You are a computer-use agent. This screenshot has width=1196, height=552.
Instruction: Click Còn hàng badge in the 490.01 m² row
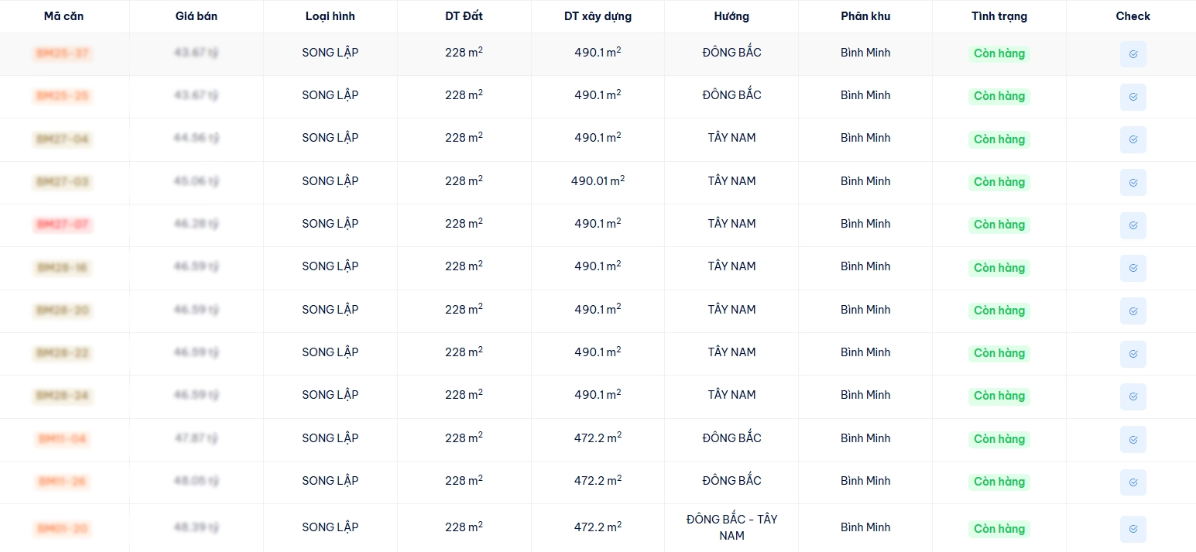tap(999, 182)
